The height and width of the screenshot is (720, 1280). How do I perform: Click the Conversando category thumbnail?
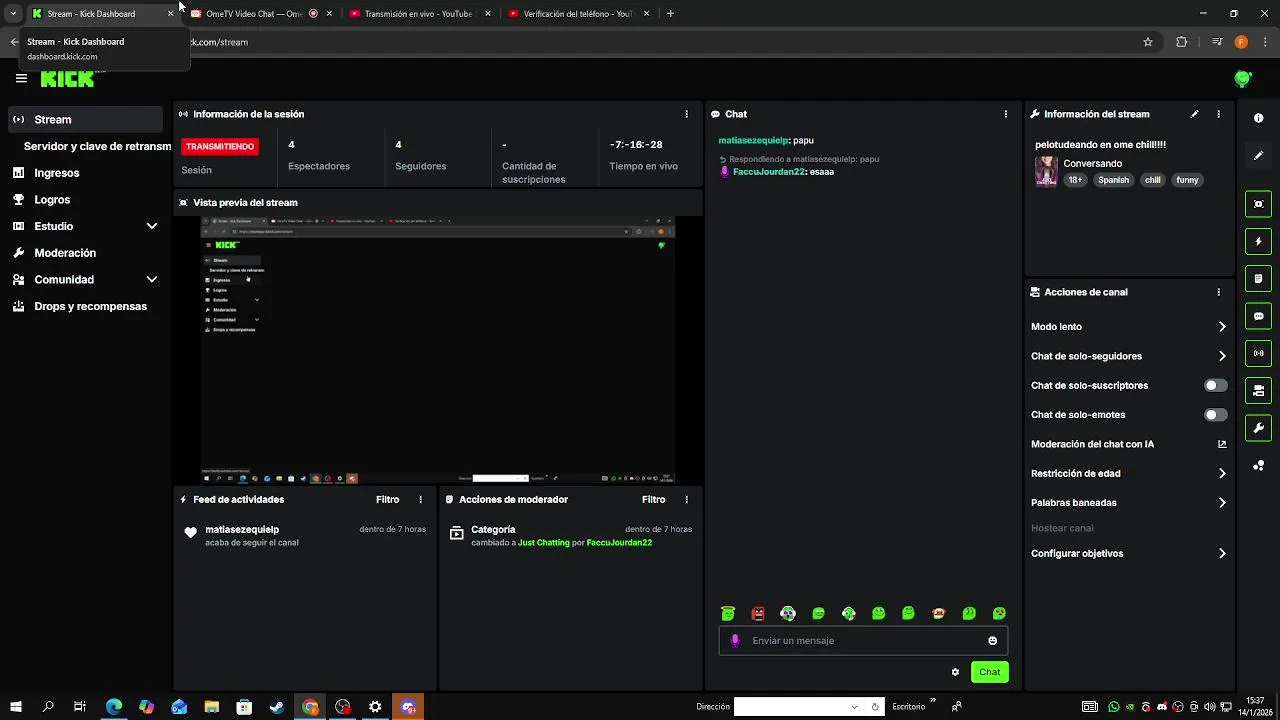pyautogui.click(x=1046, y=171)
